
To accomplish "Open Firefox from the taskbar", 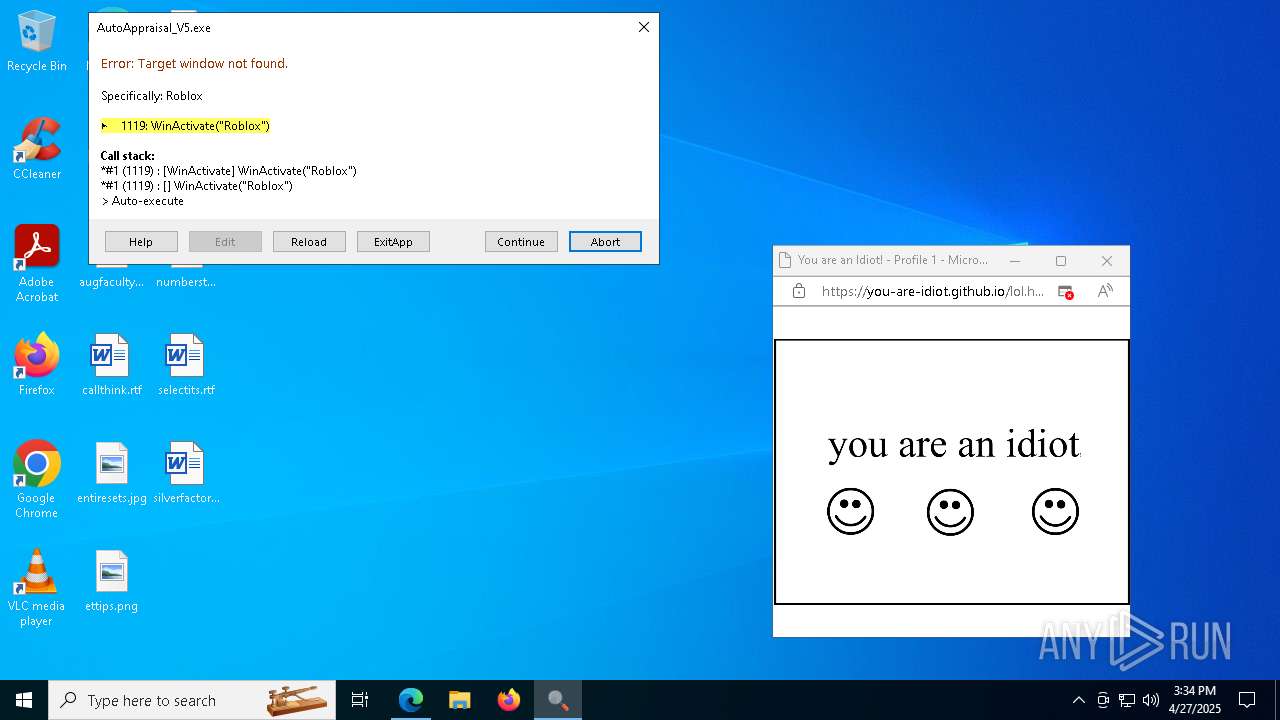I will pyautogui.click(x=509, y=700).
